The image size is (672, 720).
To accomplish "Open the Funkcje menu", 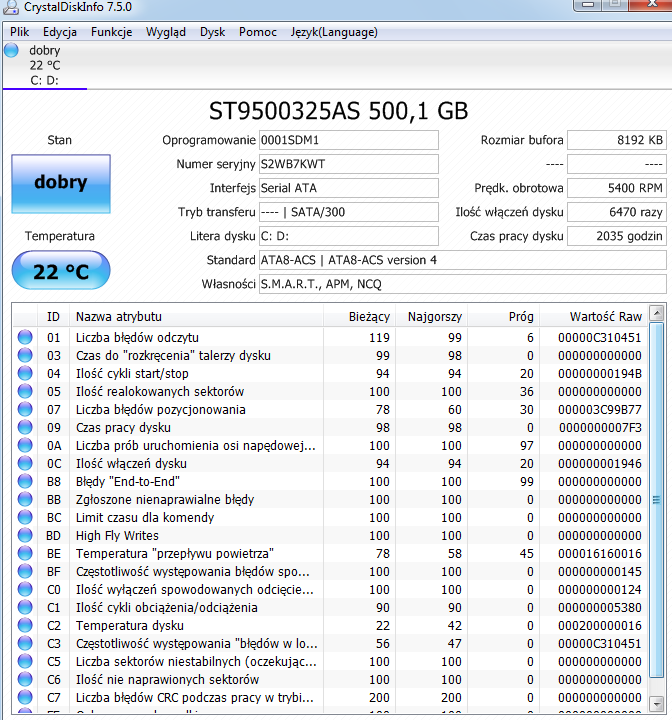I will pyautogui.click(x=112, y=32).
